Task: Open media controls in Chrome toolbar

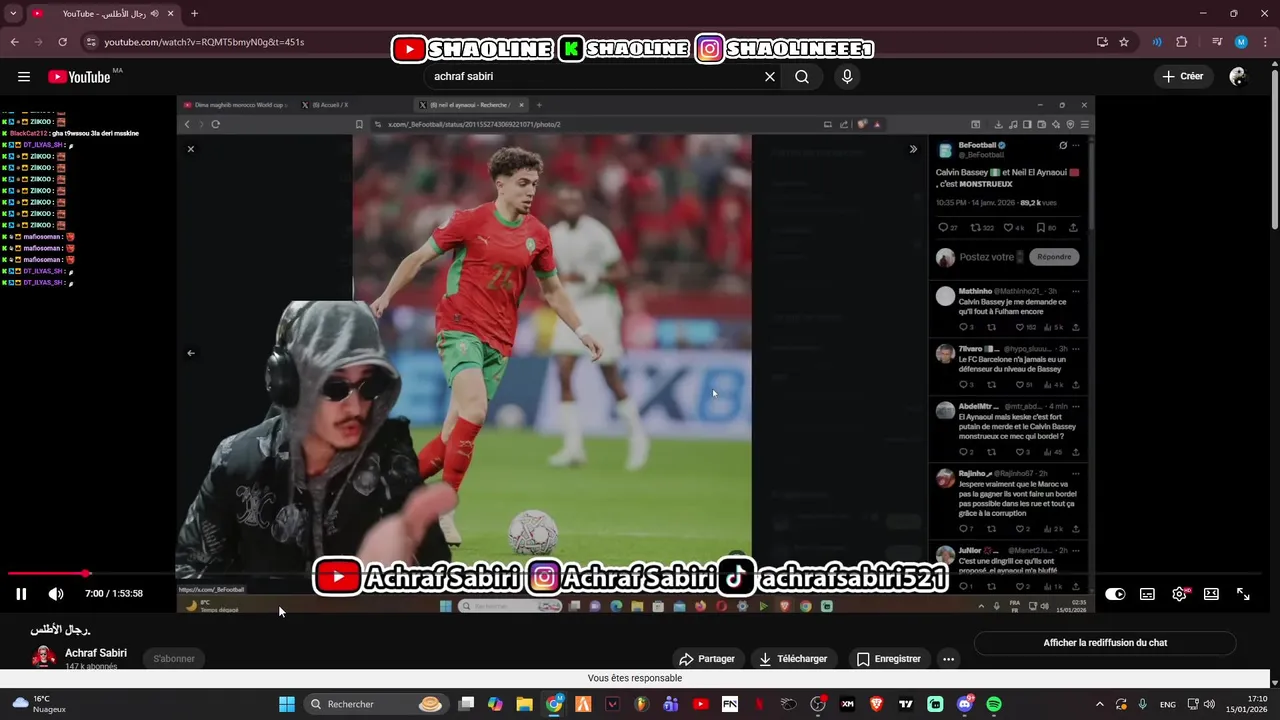Action: [x=1217, y=42]
